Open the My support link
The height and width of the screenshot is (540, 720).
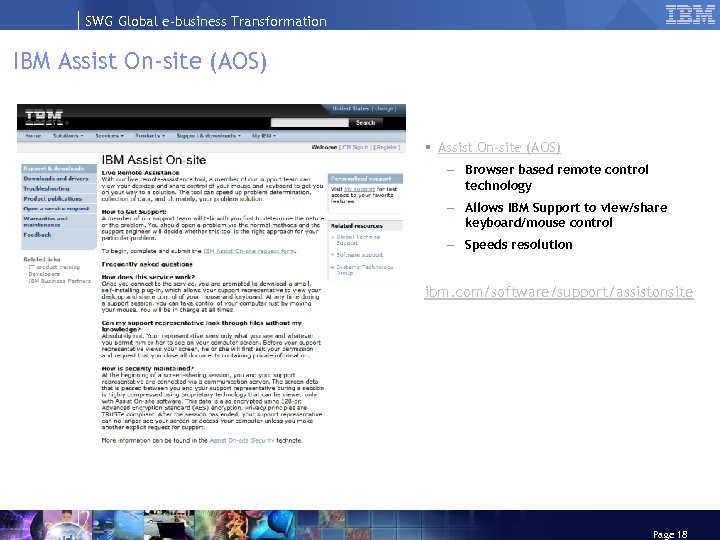(360, 189)
